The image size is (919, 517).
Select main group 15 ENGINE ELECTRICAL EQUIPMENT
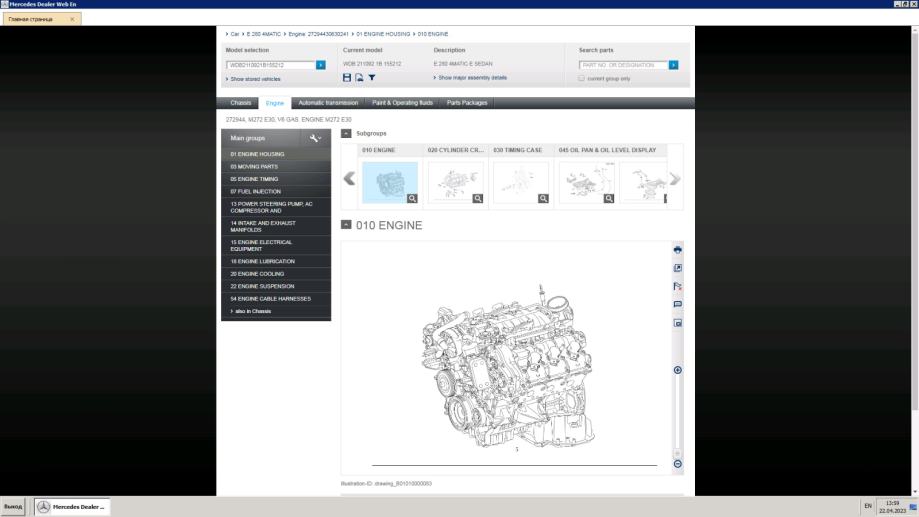[276, 245]
